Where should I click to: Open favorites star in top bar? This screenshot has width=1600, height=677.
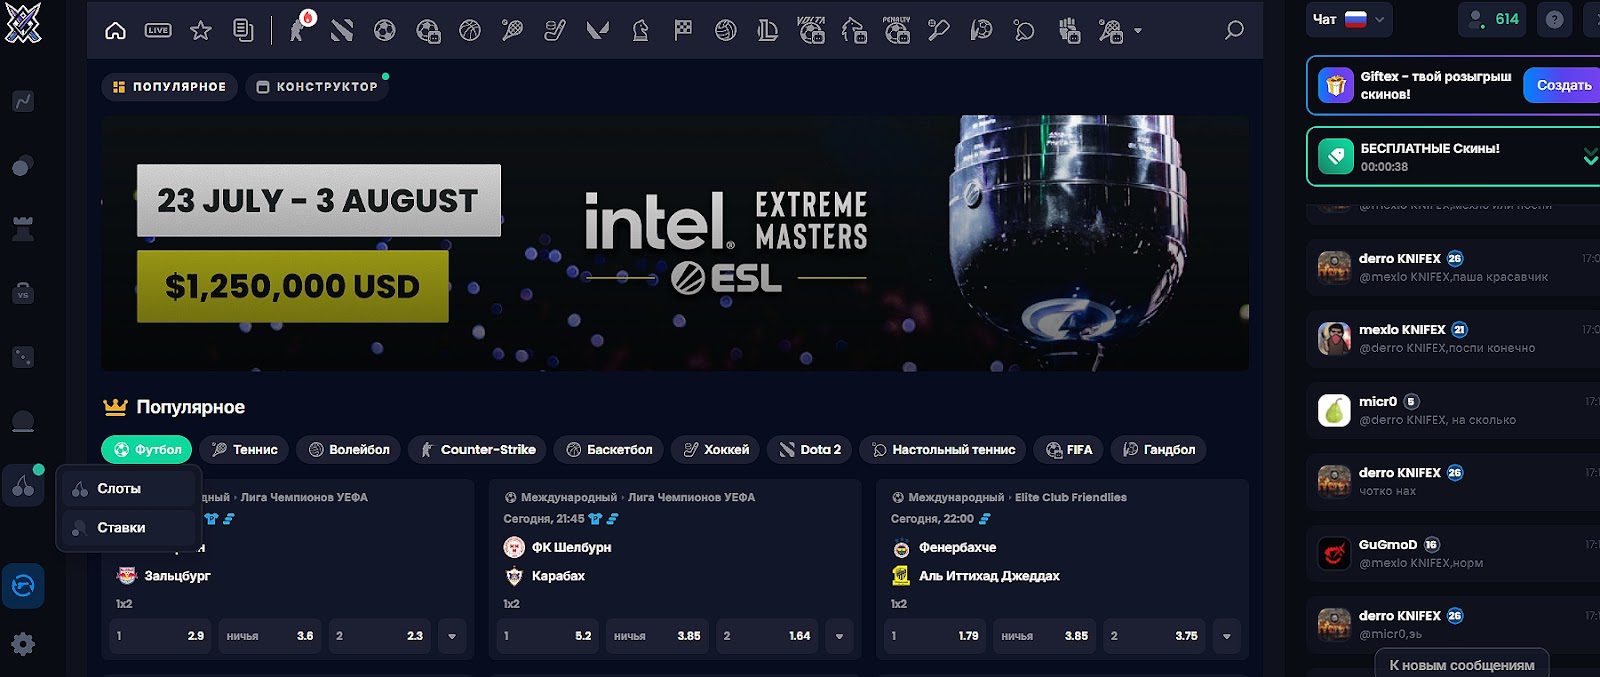click(201, 31)
